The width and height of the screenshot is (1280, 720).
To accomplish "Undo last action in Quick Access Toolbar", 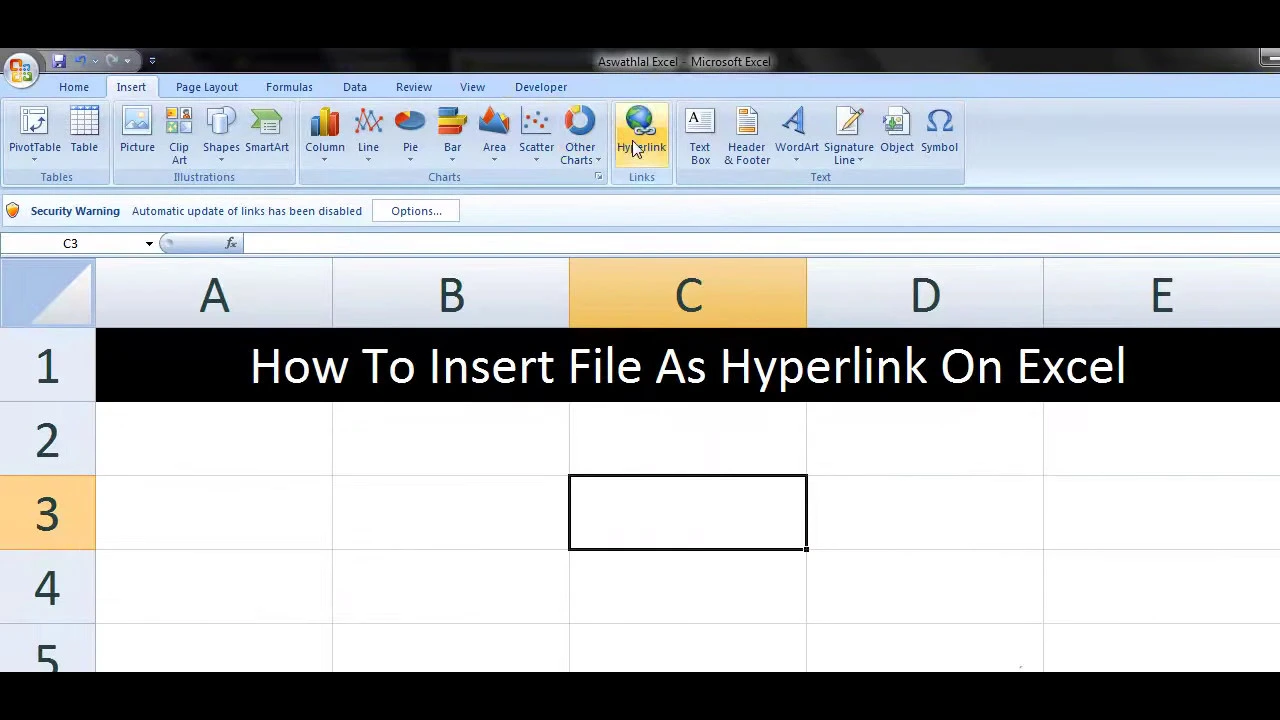I will tap(80, 61).
